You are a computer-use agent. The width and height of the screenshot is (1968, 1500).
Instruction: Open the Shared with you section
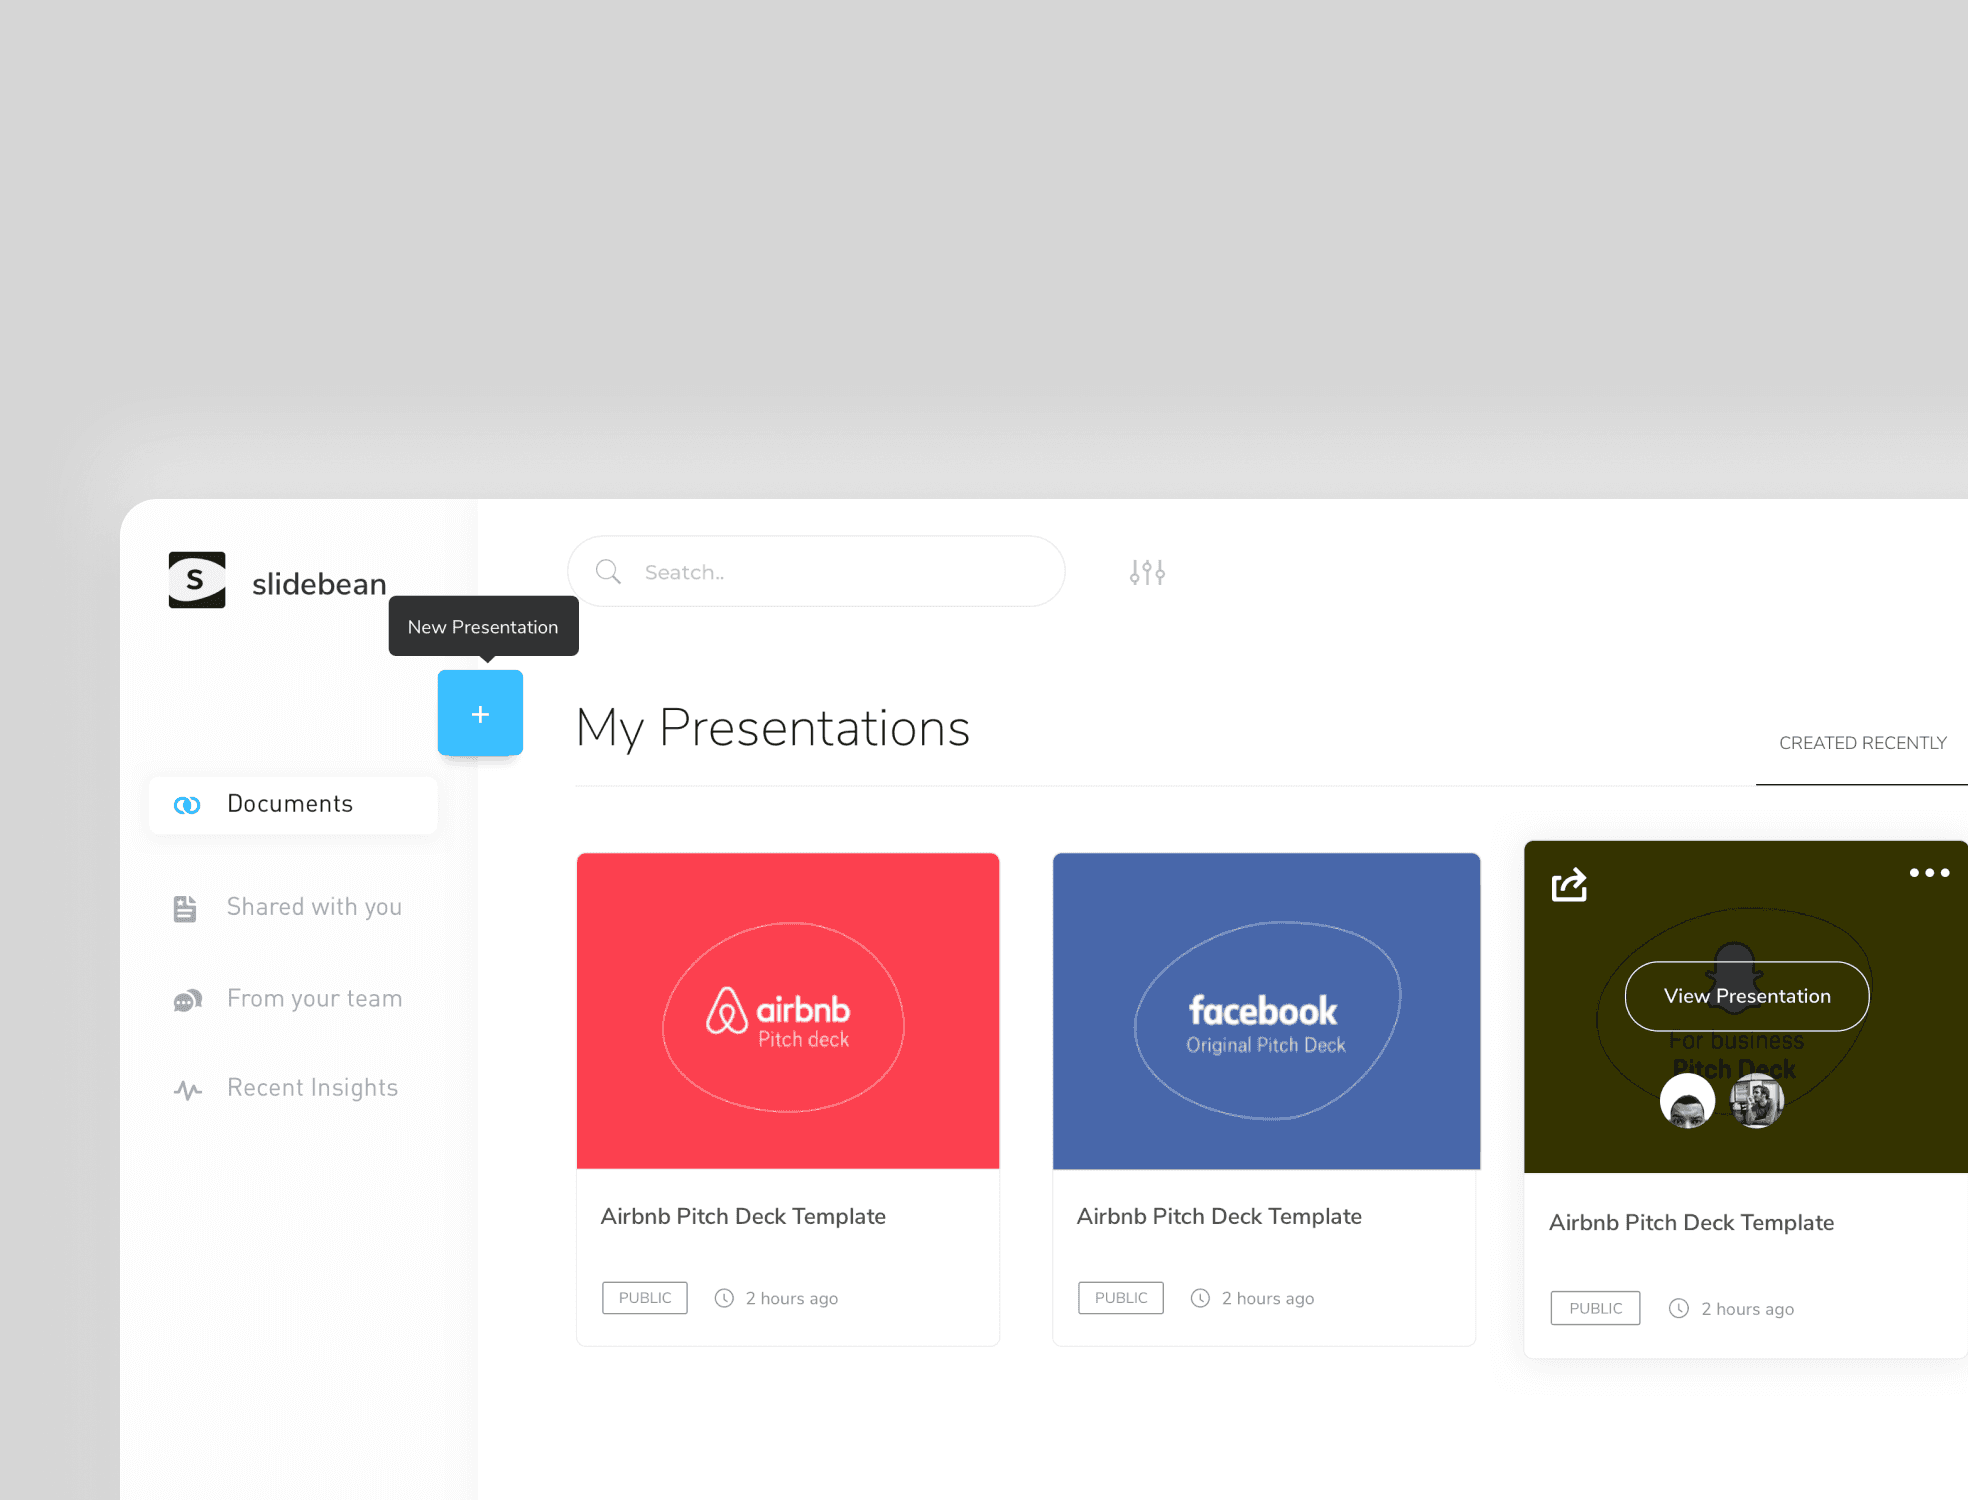(x=314, y=907)
